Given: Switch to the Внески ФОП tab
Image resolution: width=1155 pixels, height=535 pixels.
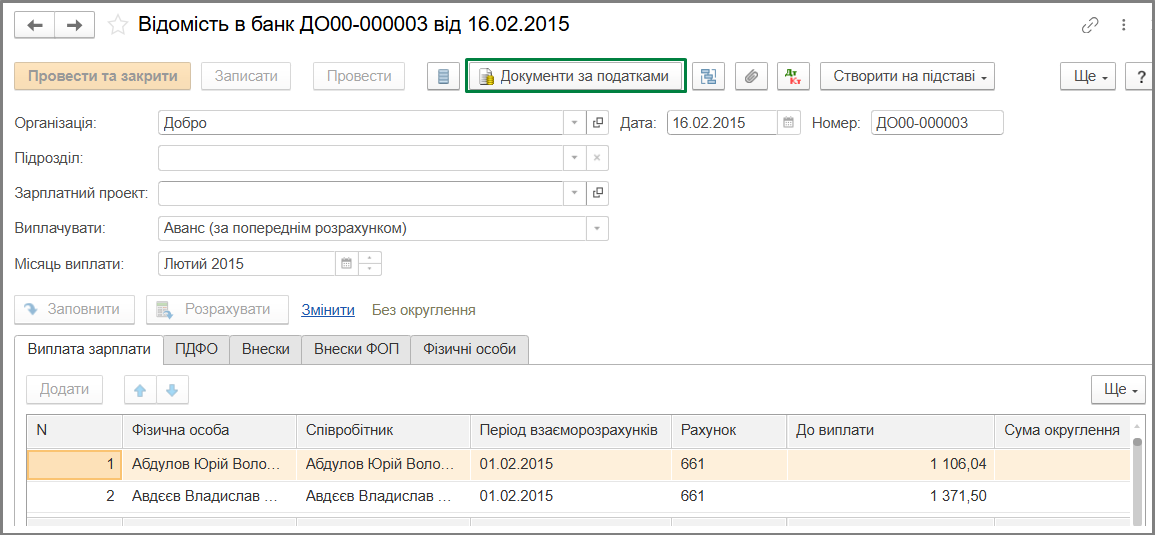Looking at the screenshot, I should click(x=357, y=349).
